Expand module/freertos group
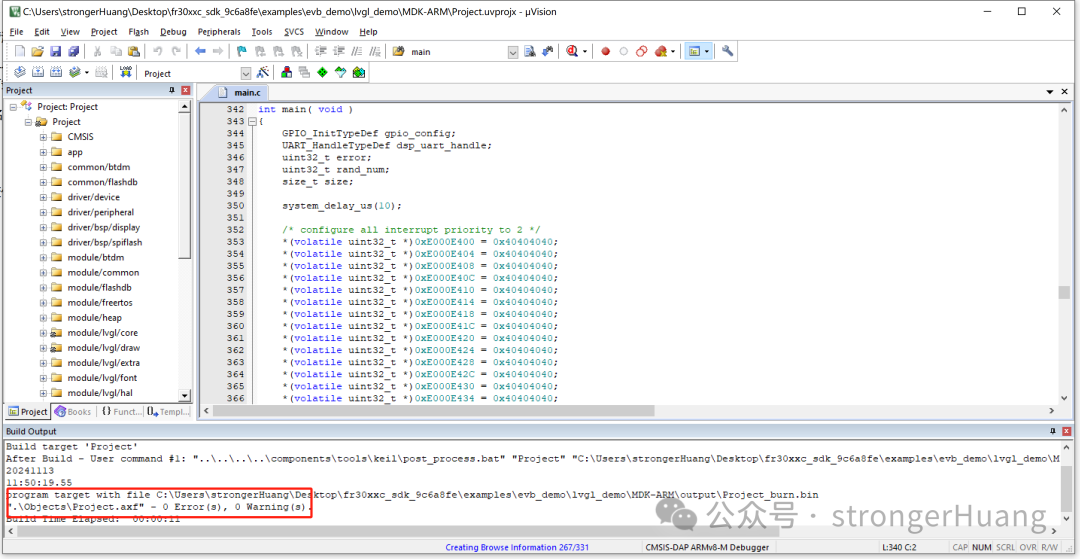Image resolution: width=1080 pixels, height=559 pixels. pos(43,303)
